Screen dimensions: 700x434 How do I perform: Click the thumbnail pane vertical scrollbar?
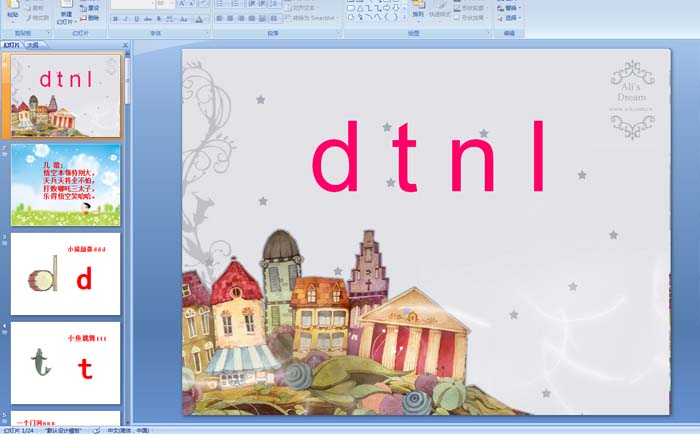tap(128, 237)
